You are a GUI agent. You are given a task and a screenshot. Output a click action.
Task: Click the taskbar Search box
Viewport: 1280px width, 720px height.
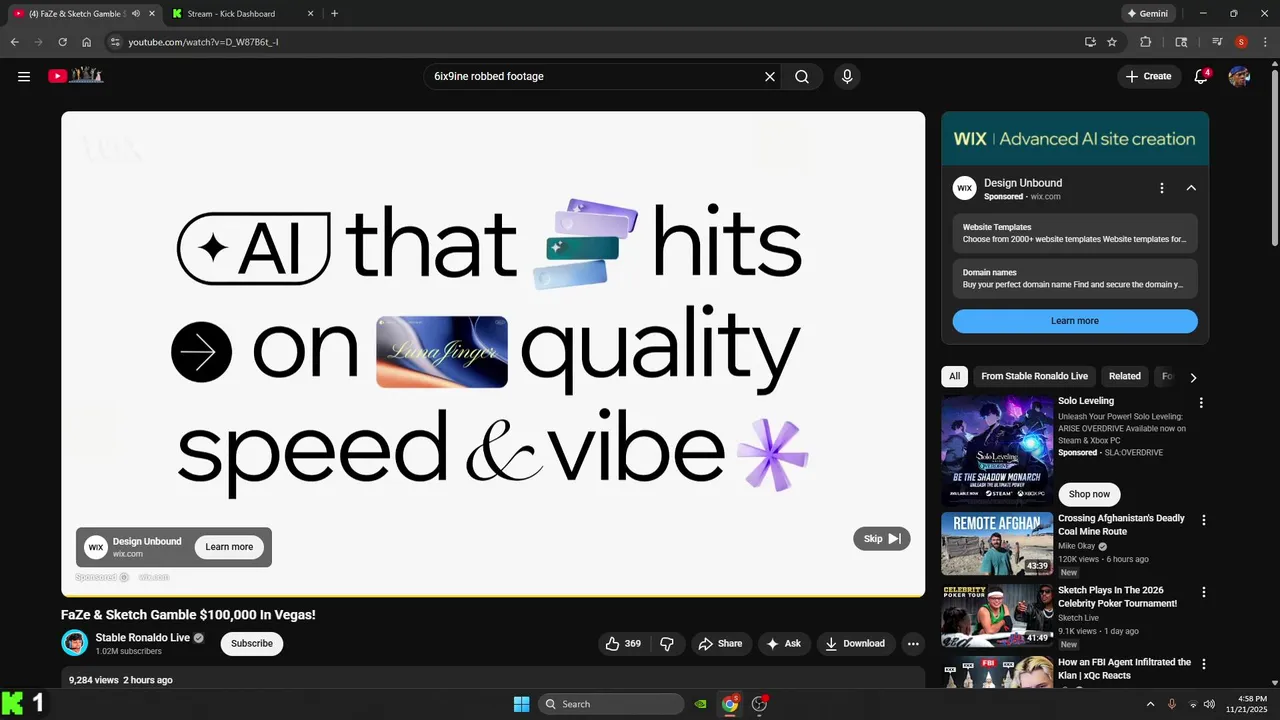click(611, 704)
